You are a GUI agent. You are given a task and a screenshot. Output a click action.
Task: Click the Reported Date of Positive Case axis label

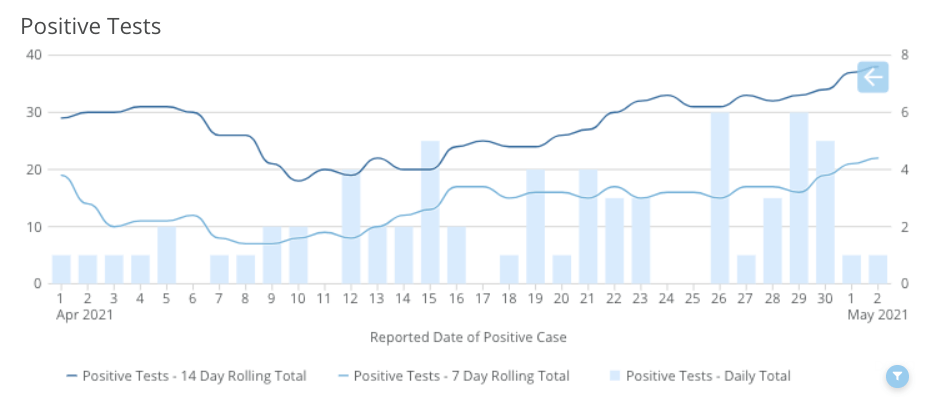click(468, 337)
